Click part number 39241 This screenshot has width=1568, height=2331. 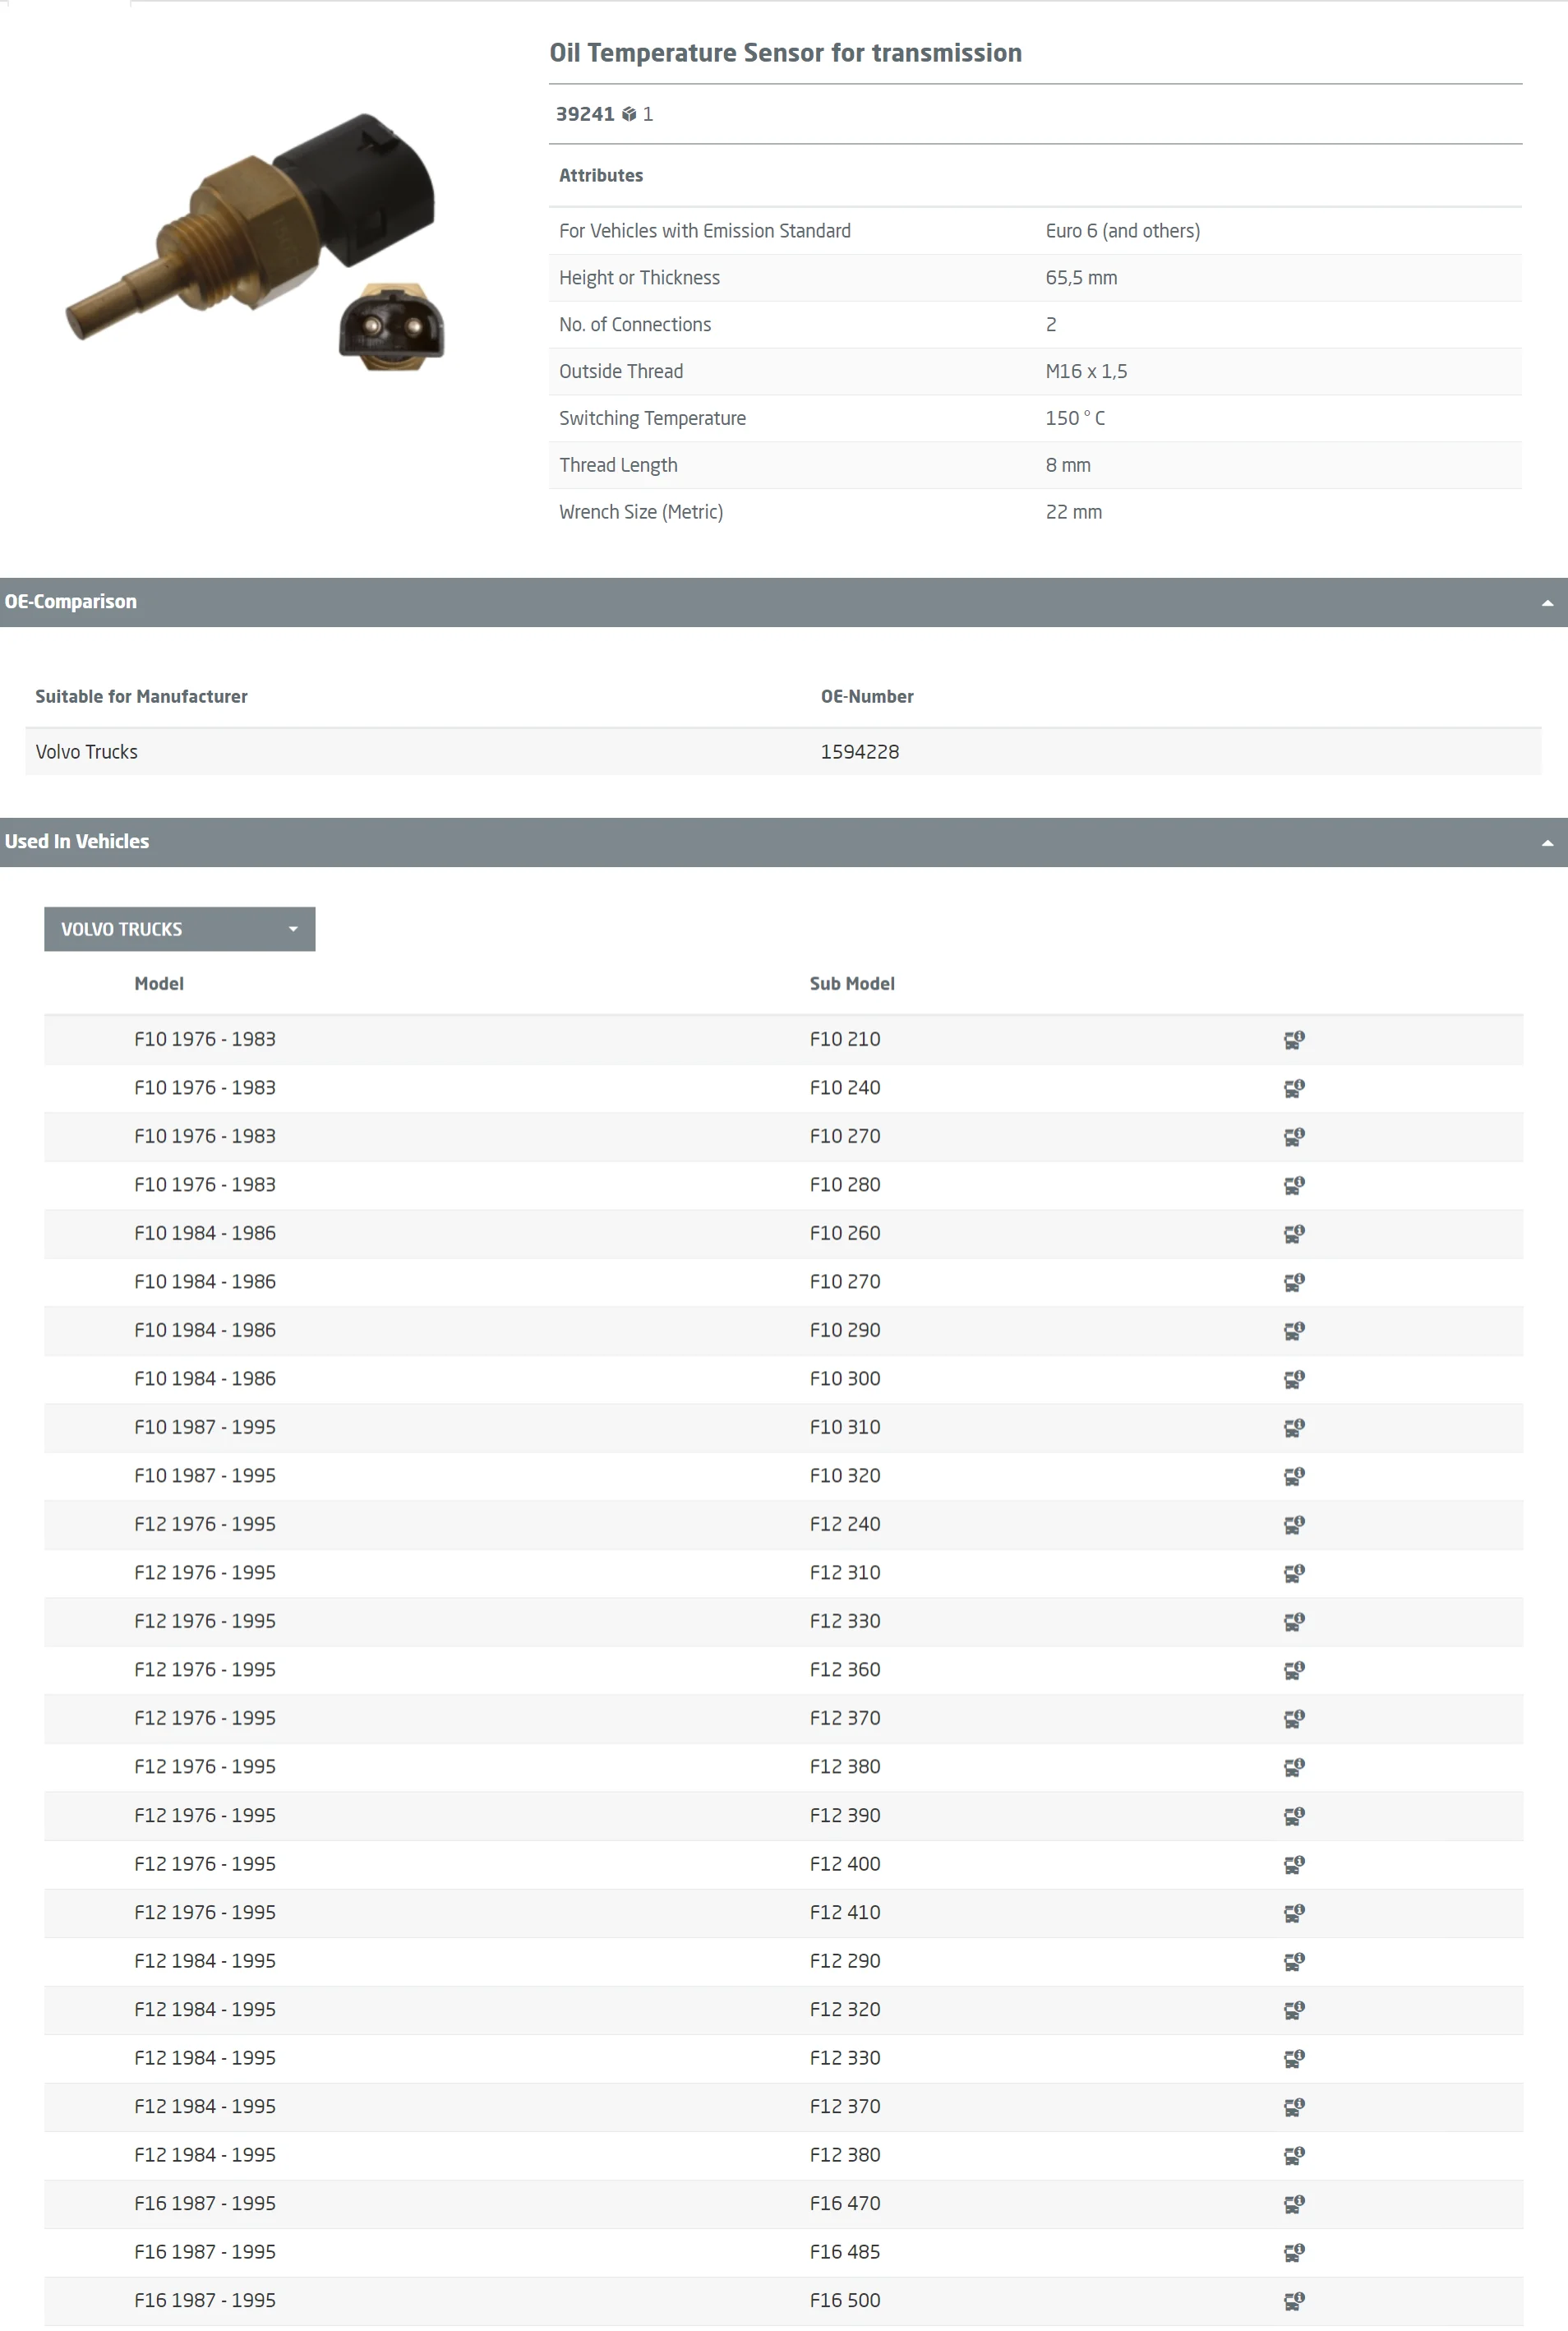click(x=585, y=114)
